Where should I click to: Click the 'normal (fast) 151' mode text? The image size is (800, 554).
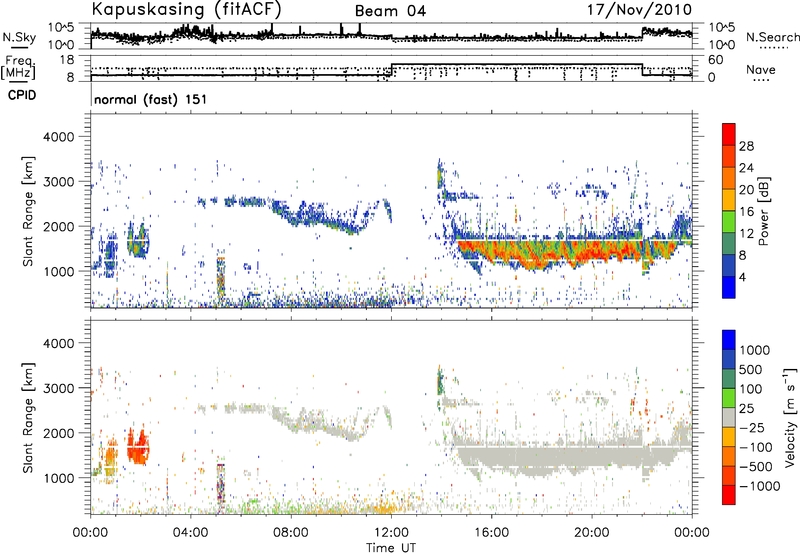151,99
